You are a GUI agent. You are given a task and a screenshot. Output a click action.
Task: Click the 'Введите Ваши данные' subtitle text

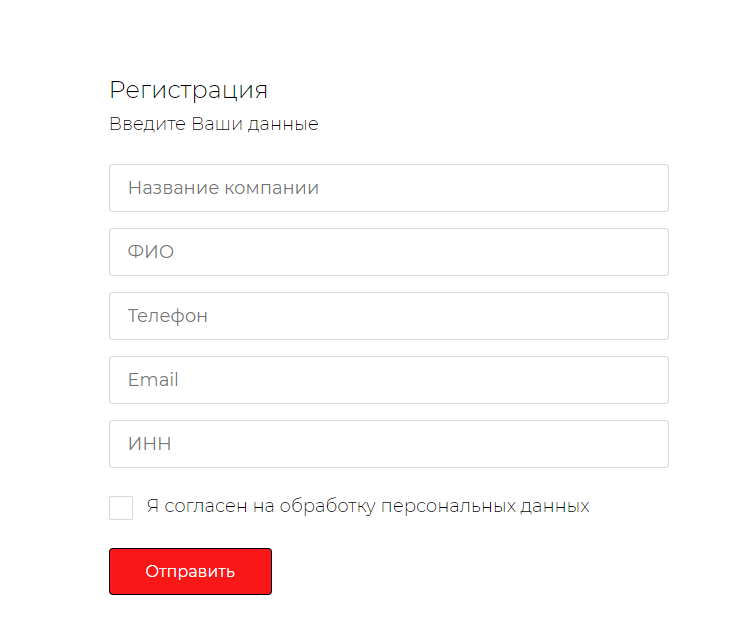213,125
